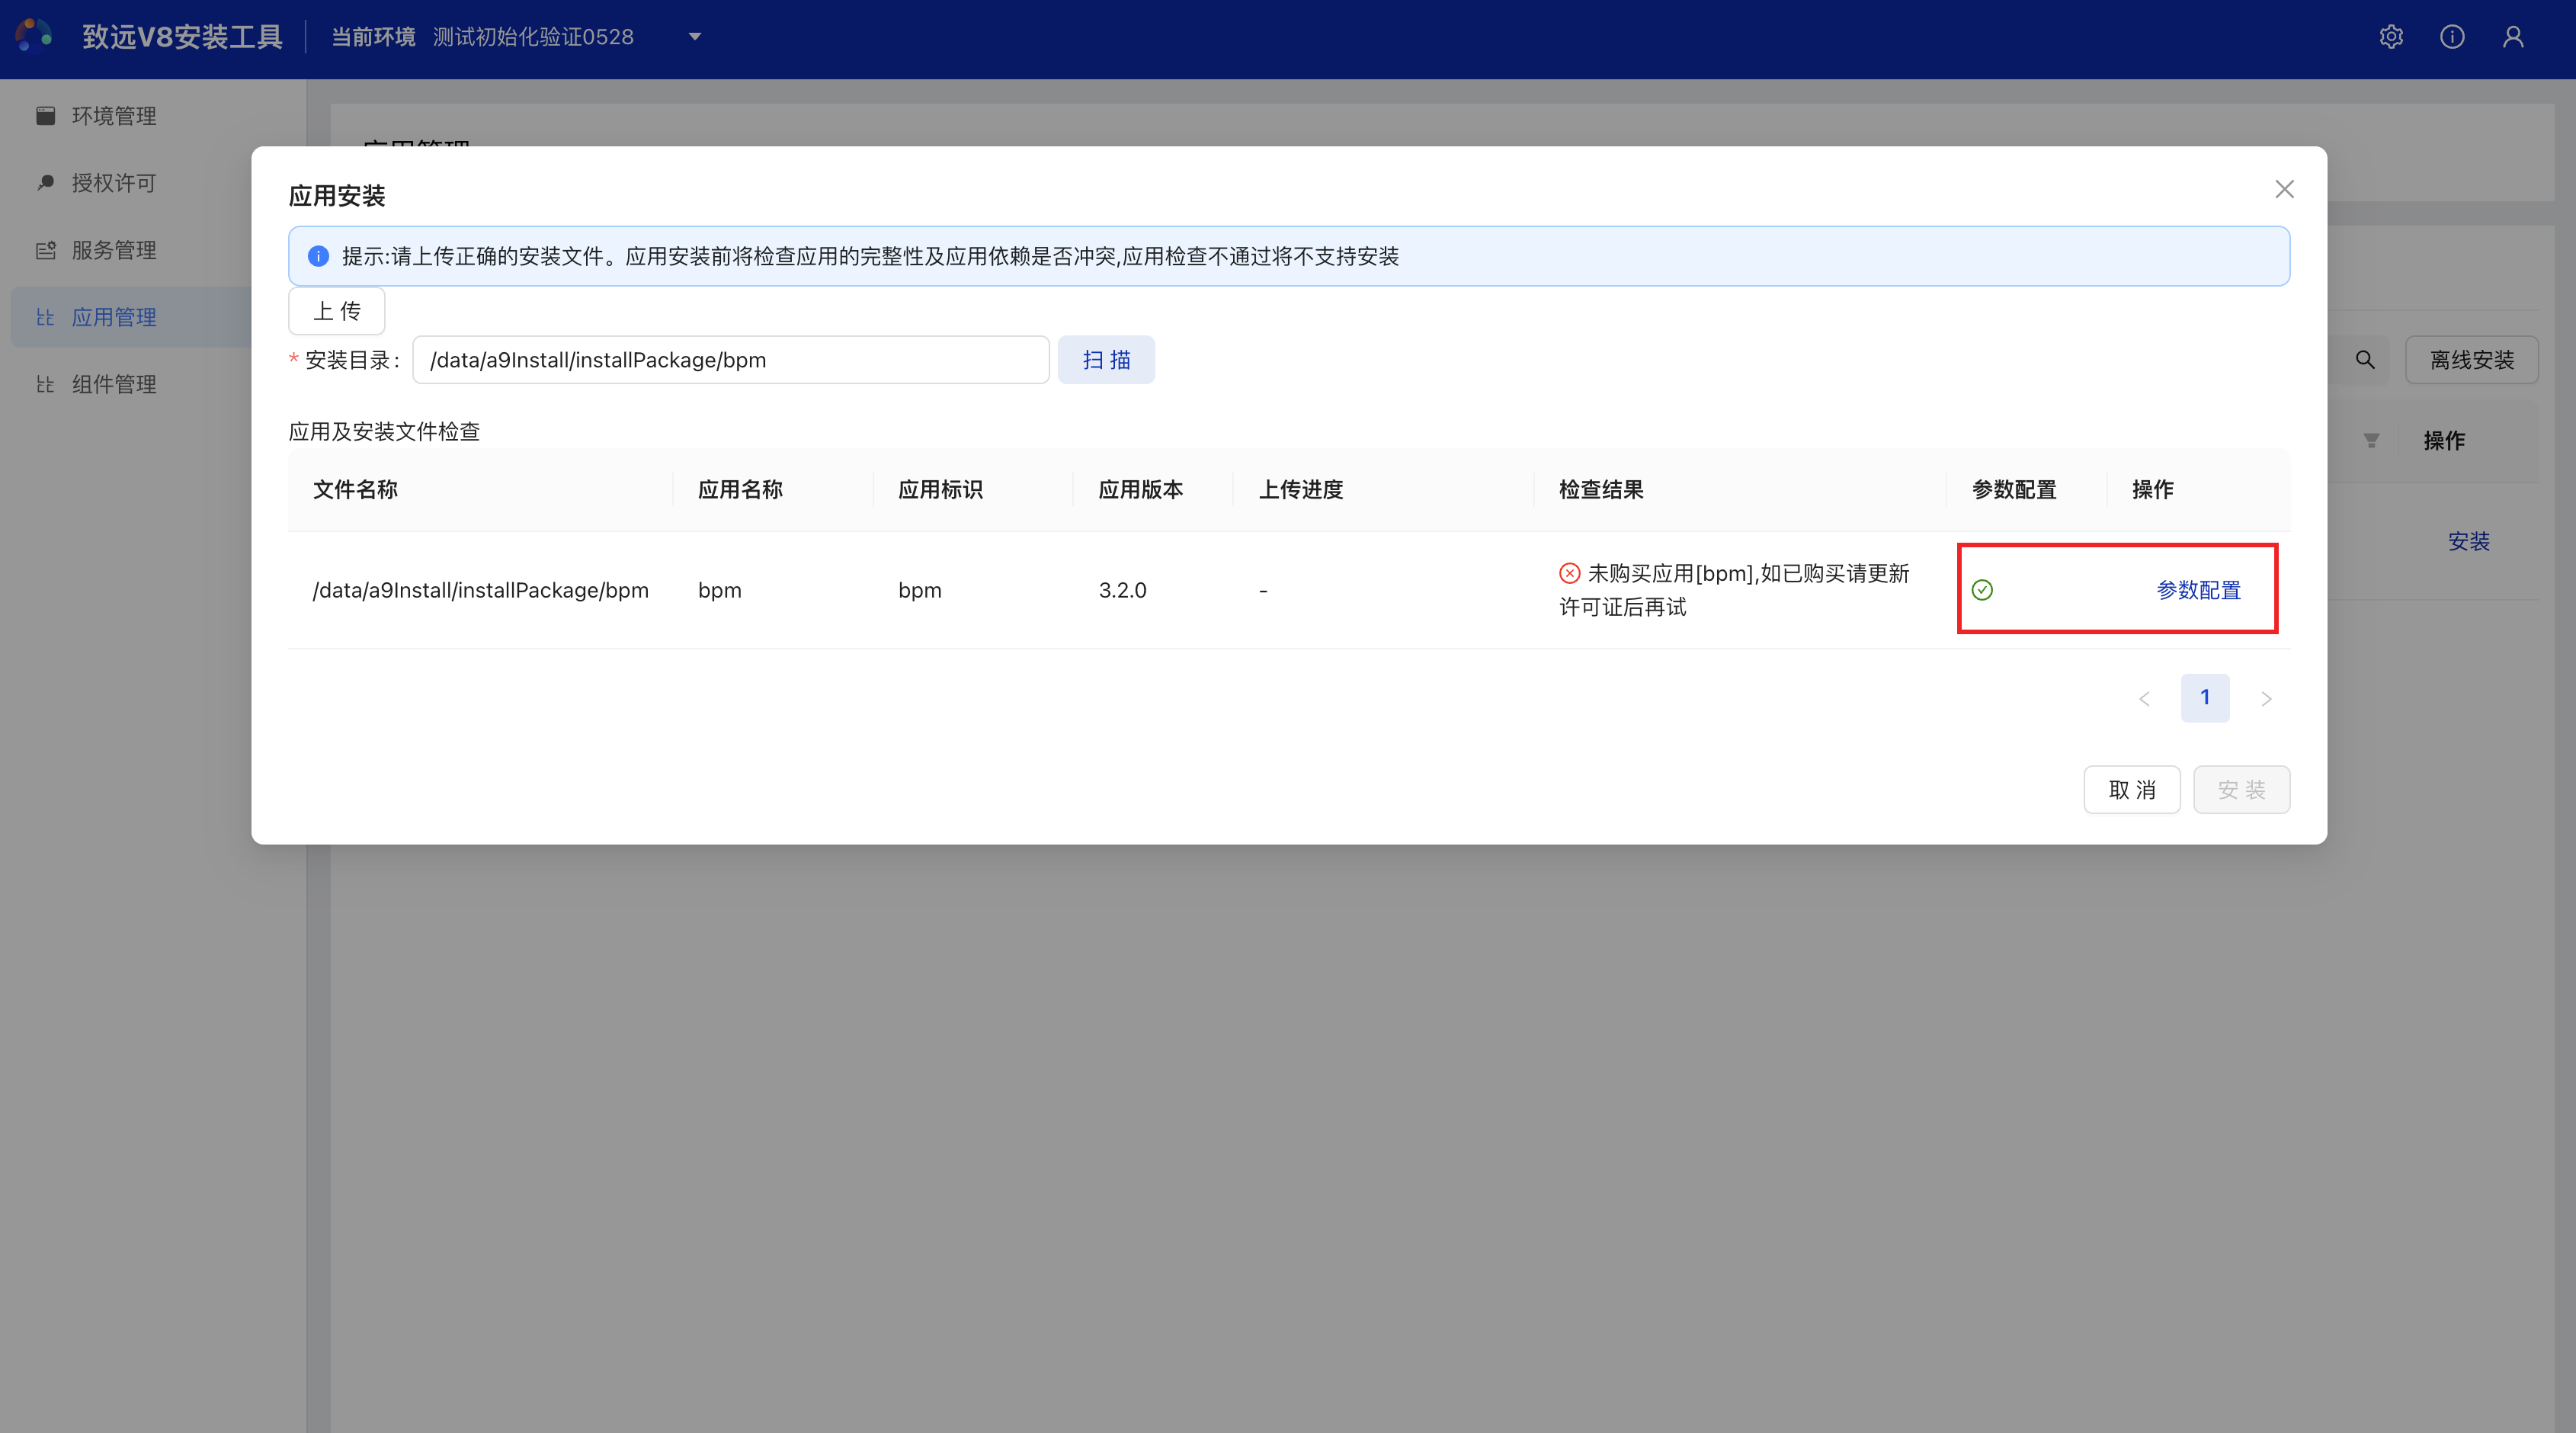Focus the 安装目录 path input field

point(731,360)
